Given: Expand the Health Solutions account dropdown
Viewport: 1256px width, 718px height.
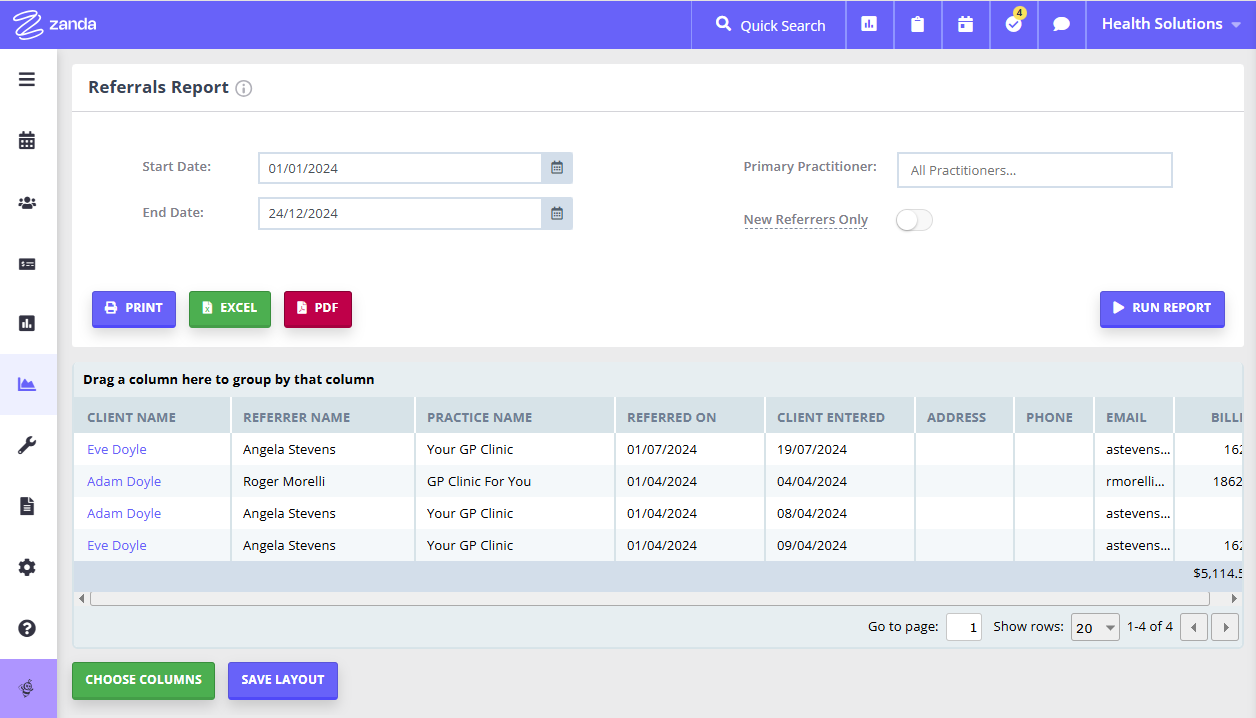Looking at the screenshot, I should [x=1171, y=23].
